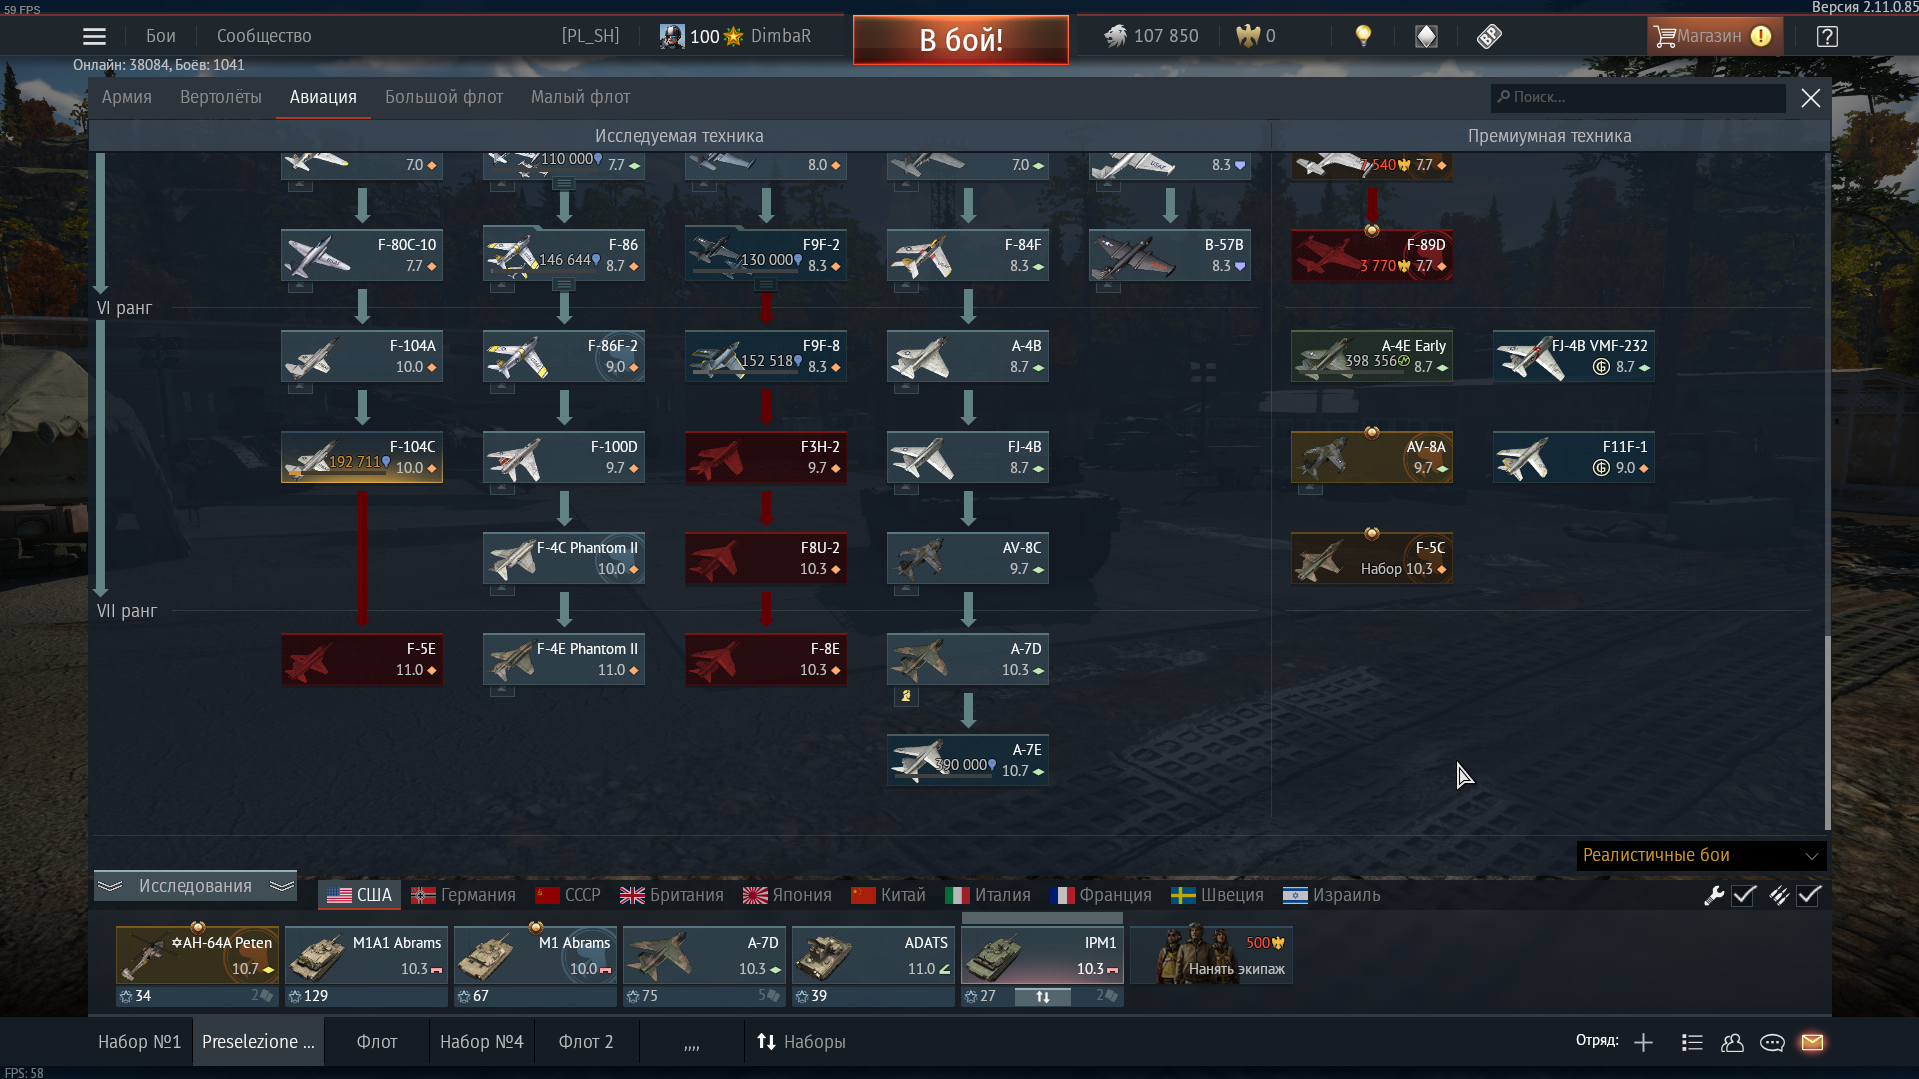Collapse the Исследования panel expander
The width and height of the screenshot is (1919, 1079).
point(195,886)
